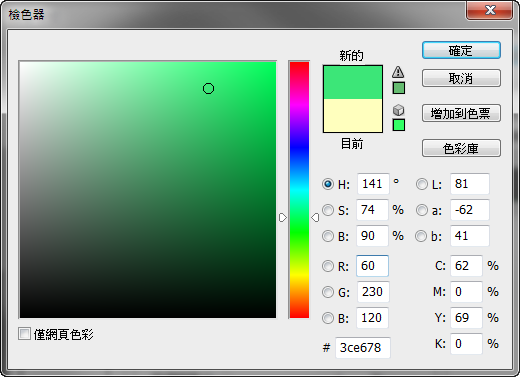
Task: Select the G green radio button
Action: point(328,292)
